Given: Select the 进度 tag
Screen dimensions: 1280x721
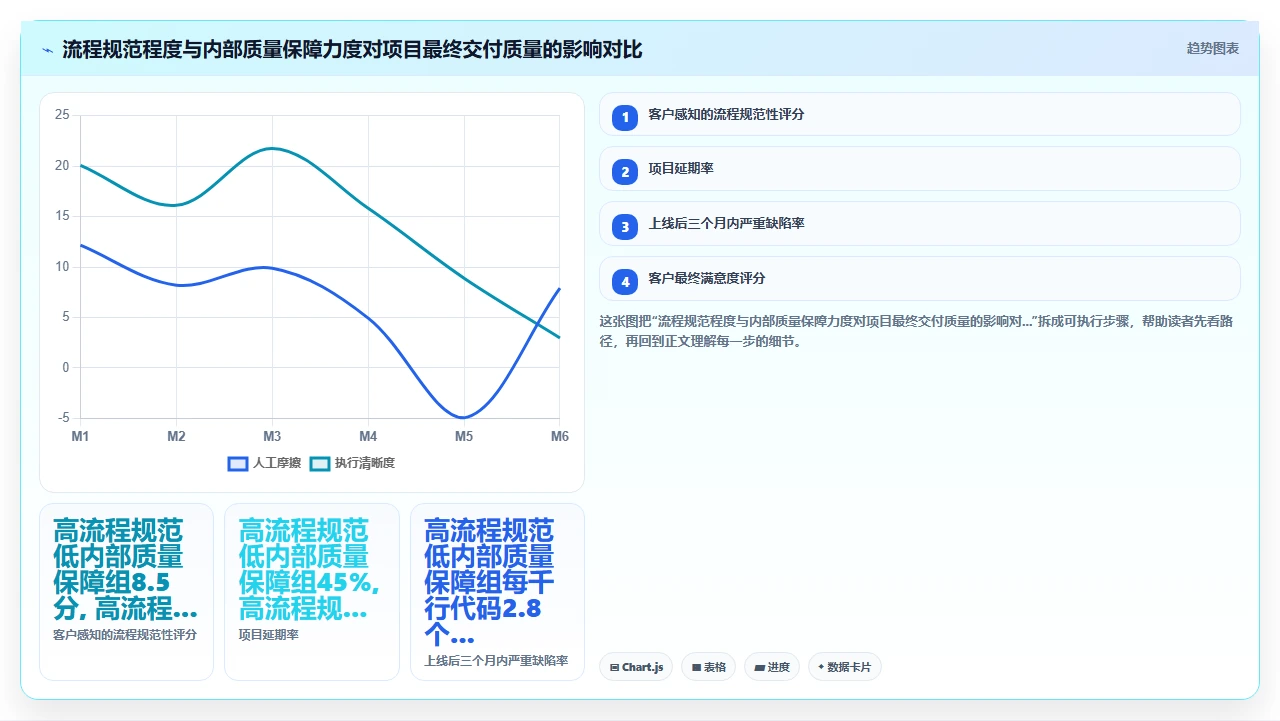Looking at the screenshot, I should [772, 667].
